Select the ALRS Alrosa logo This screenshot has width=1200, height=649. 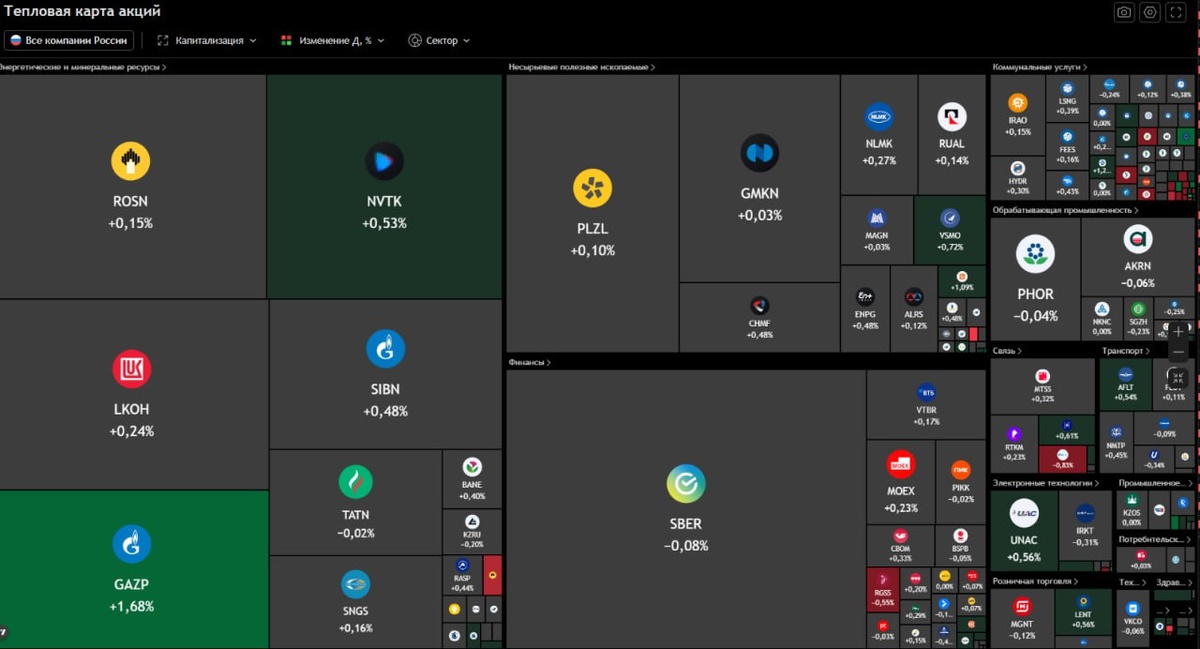point(914,297)
